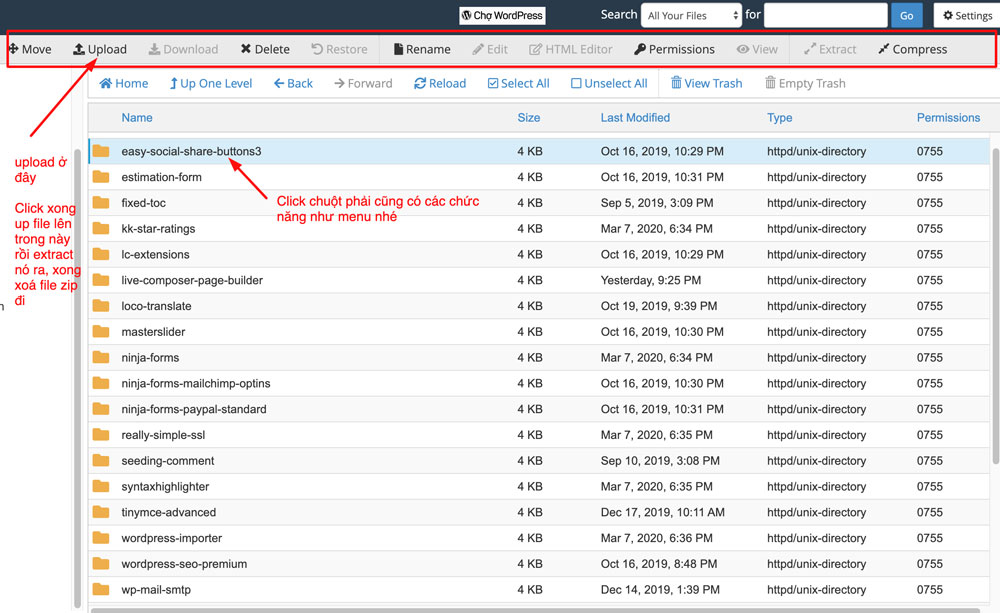Click the search text input field
The width and height of the screenshot is (1000, 613).
click(826, 15)
